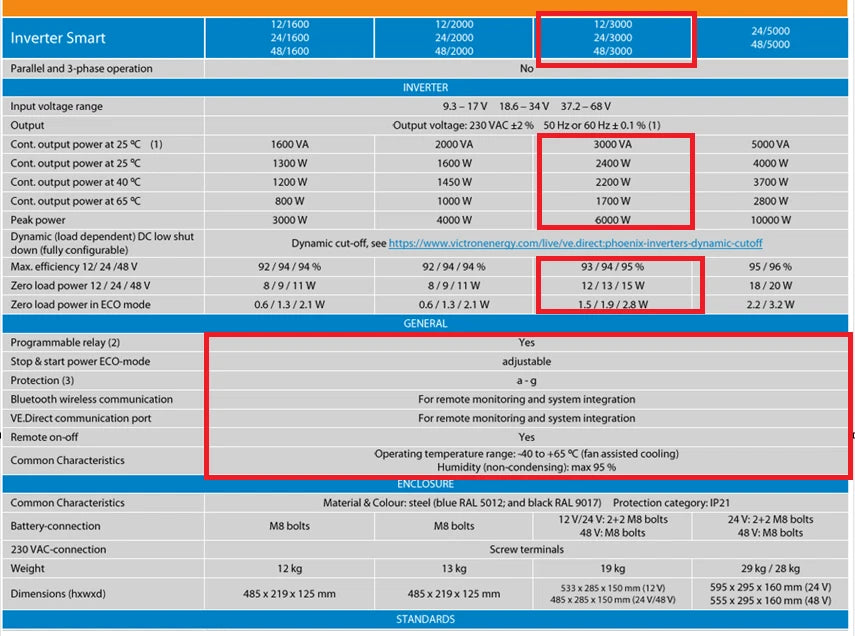Open the Victron dynamic cut-off hyperlink
This screenshot has height=636, width=855.
(575, 243)
